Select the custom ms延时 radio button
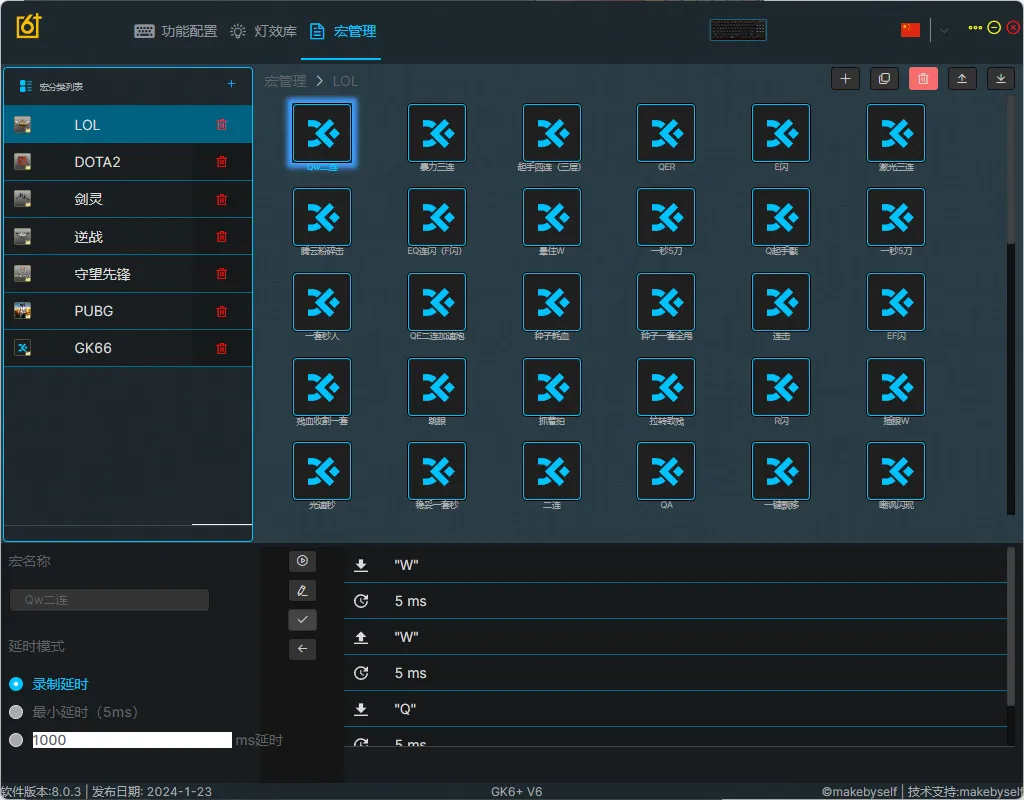The image size is (1024, 800). 16,740
